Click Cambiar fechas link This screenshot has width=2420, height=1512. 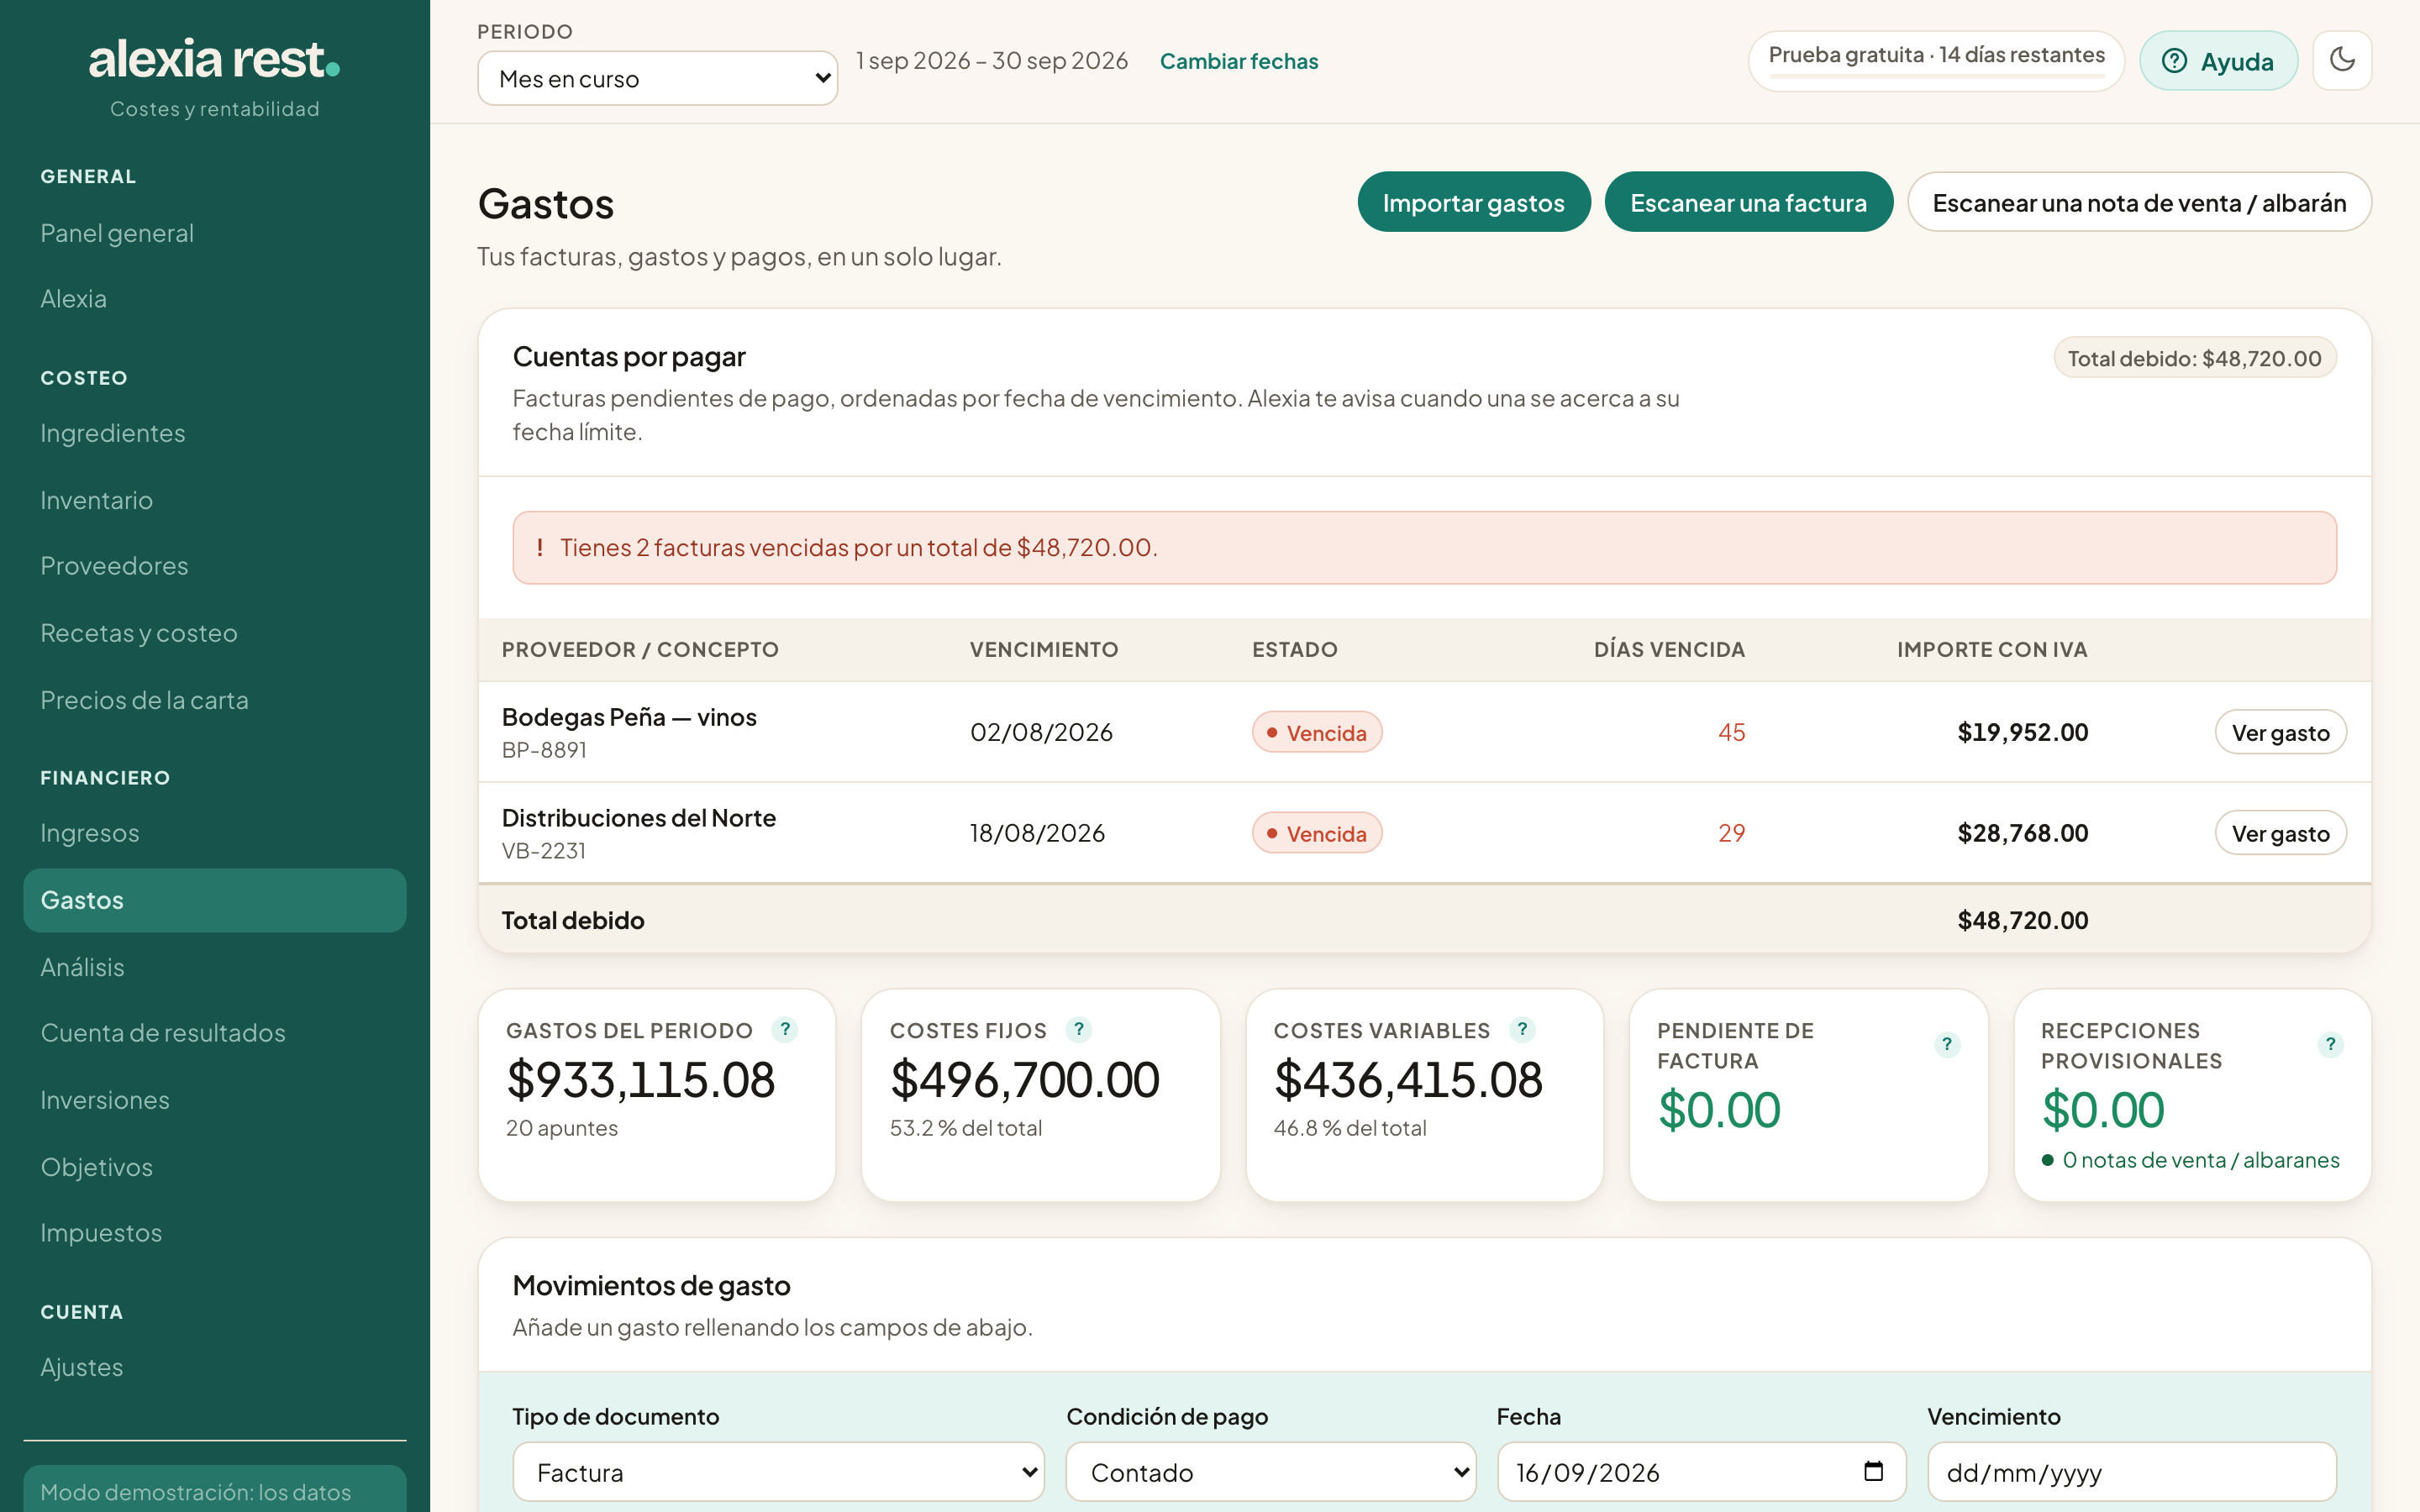(x=1239, y=61)
